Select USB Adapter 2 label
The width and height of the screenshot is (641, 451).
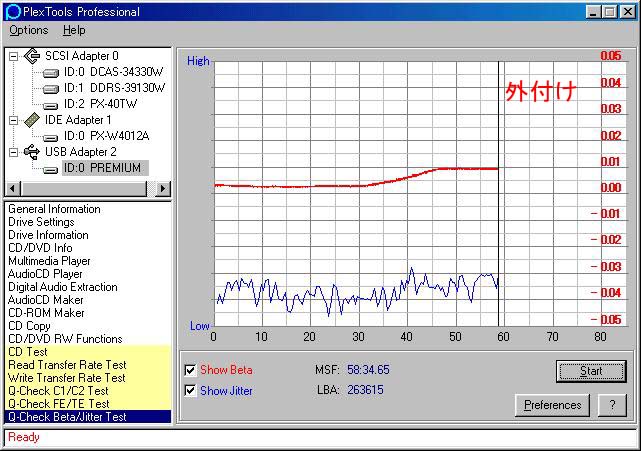tap(81, 152)
